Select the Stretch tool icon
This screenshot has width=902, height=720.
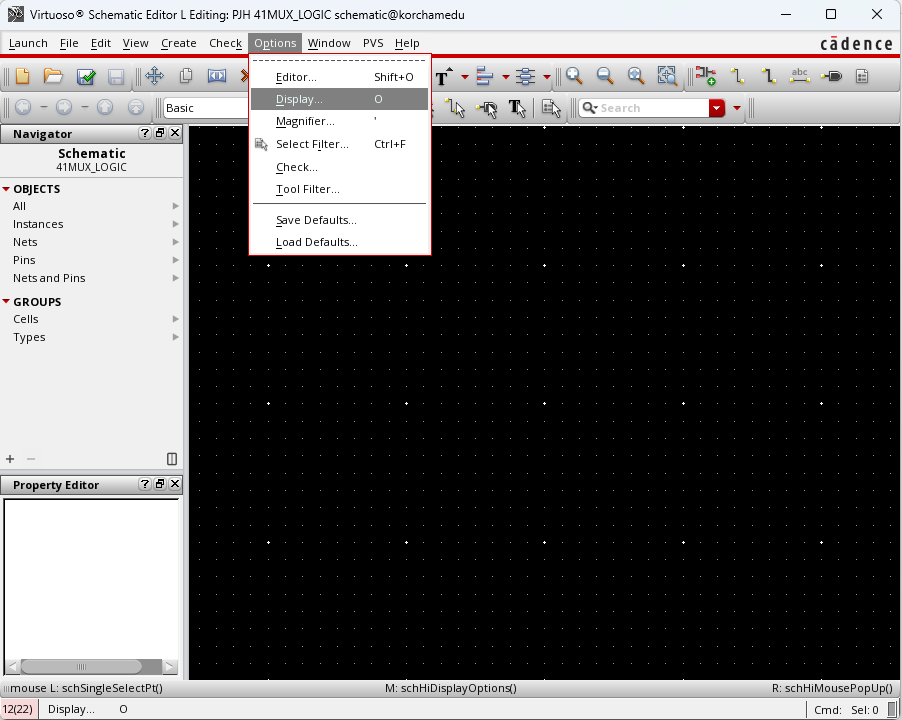(x=217, y=76)
